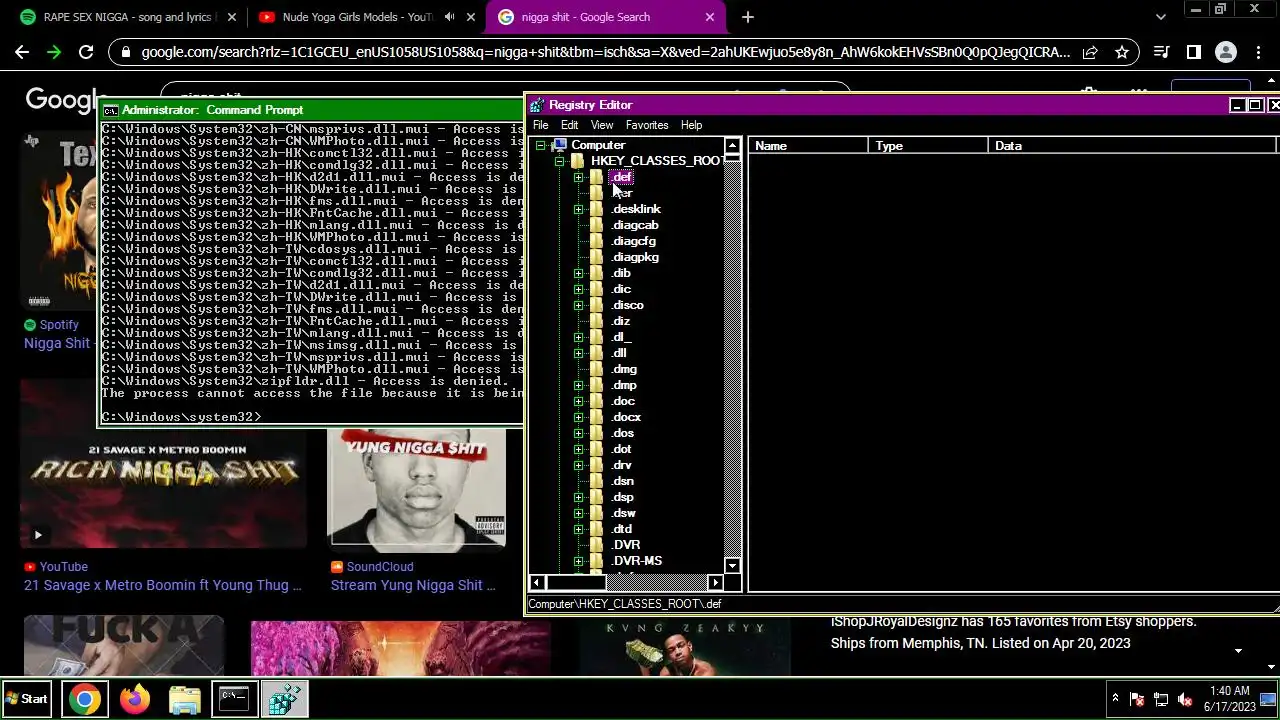Click the Data column header
The image size is (1280, 720).
pyautogui.click(x=1132, y=146)
